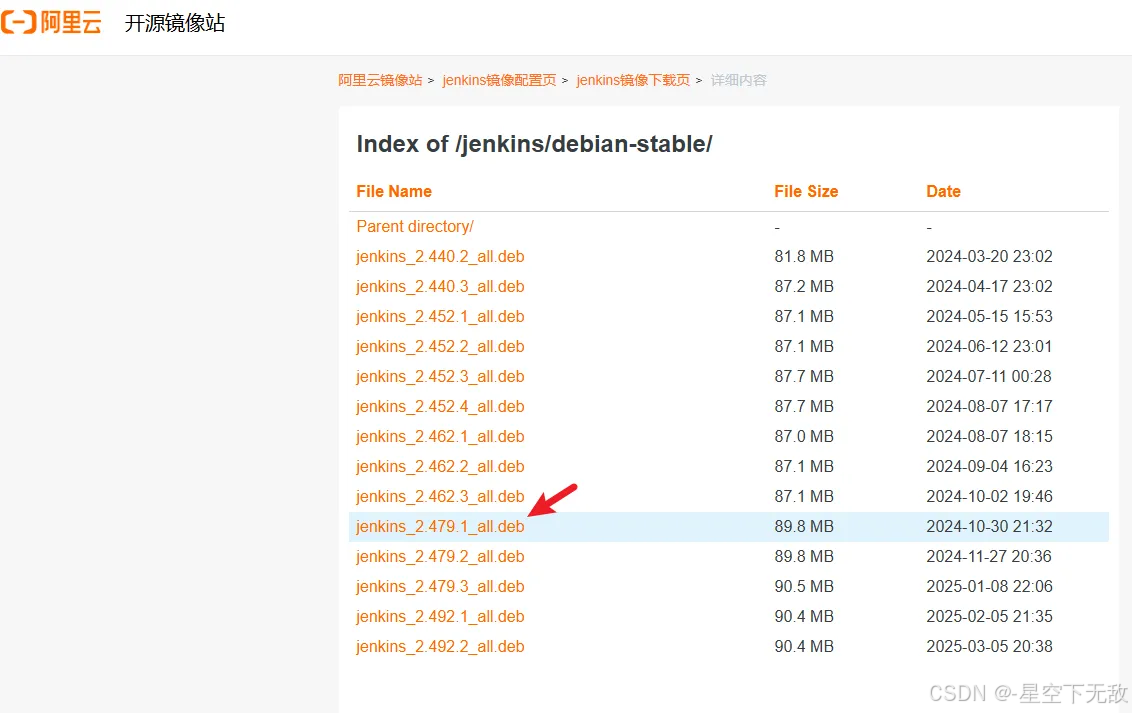
Task: Download jenkins_2.492.2_all.deb
Action: (440, 647)
